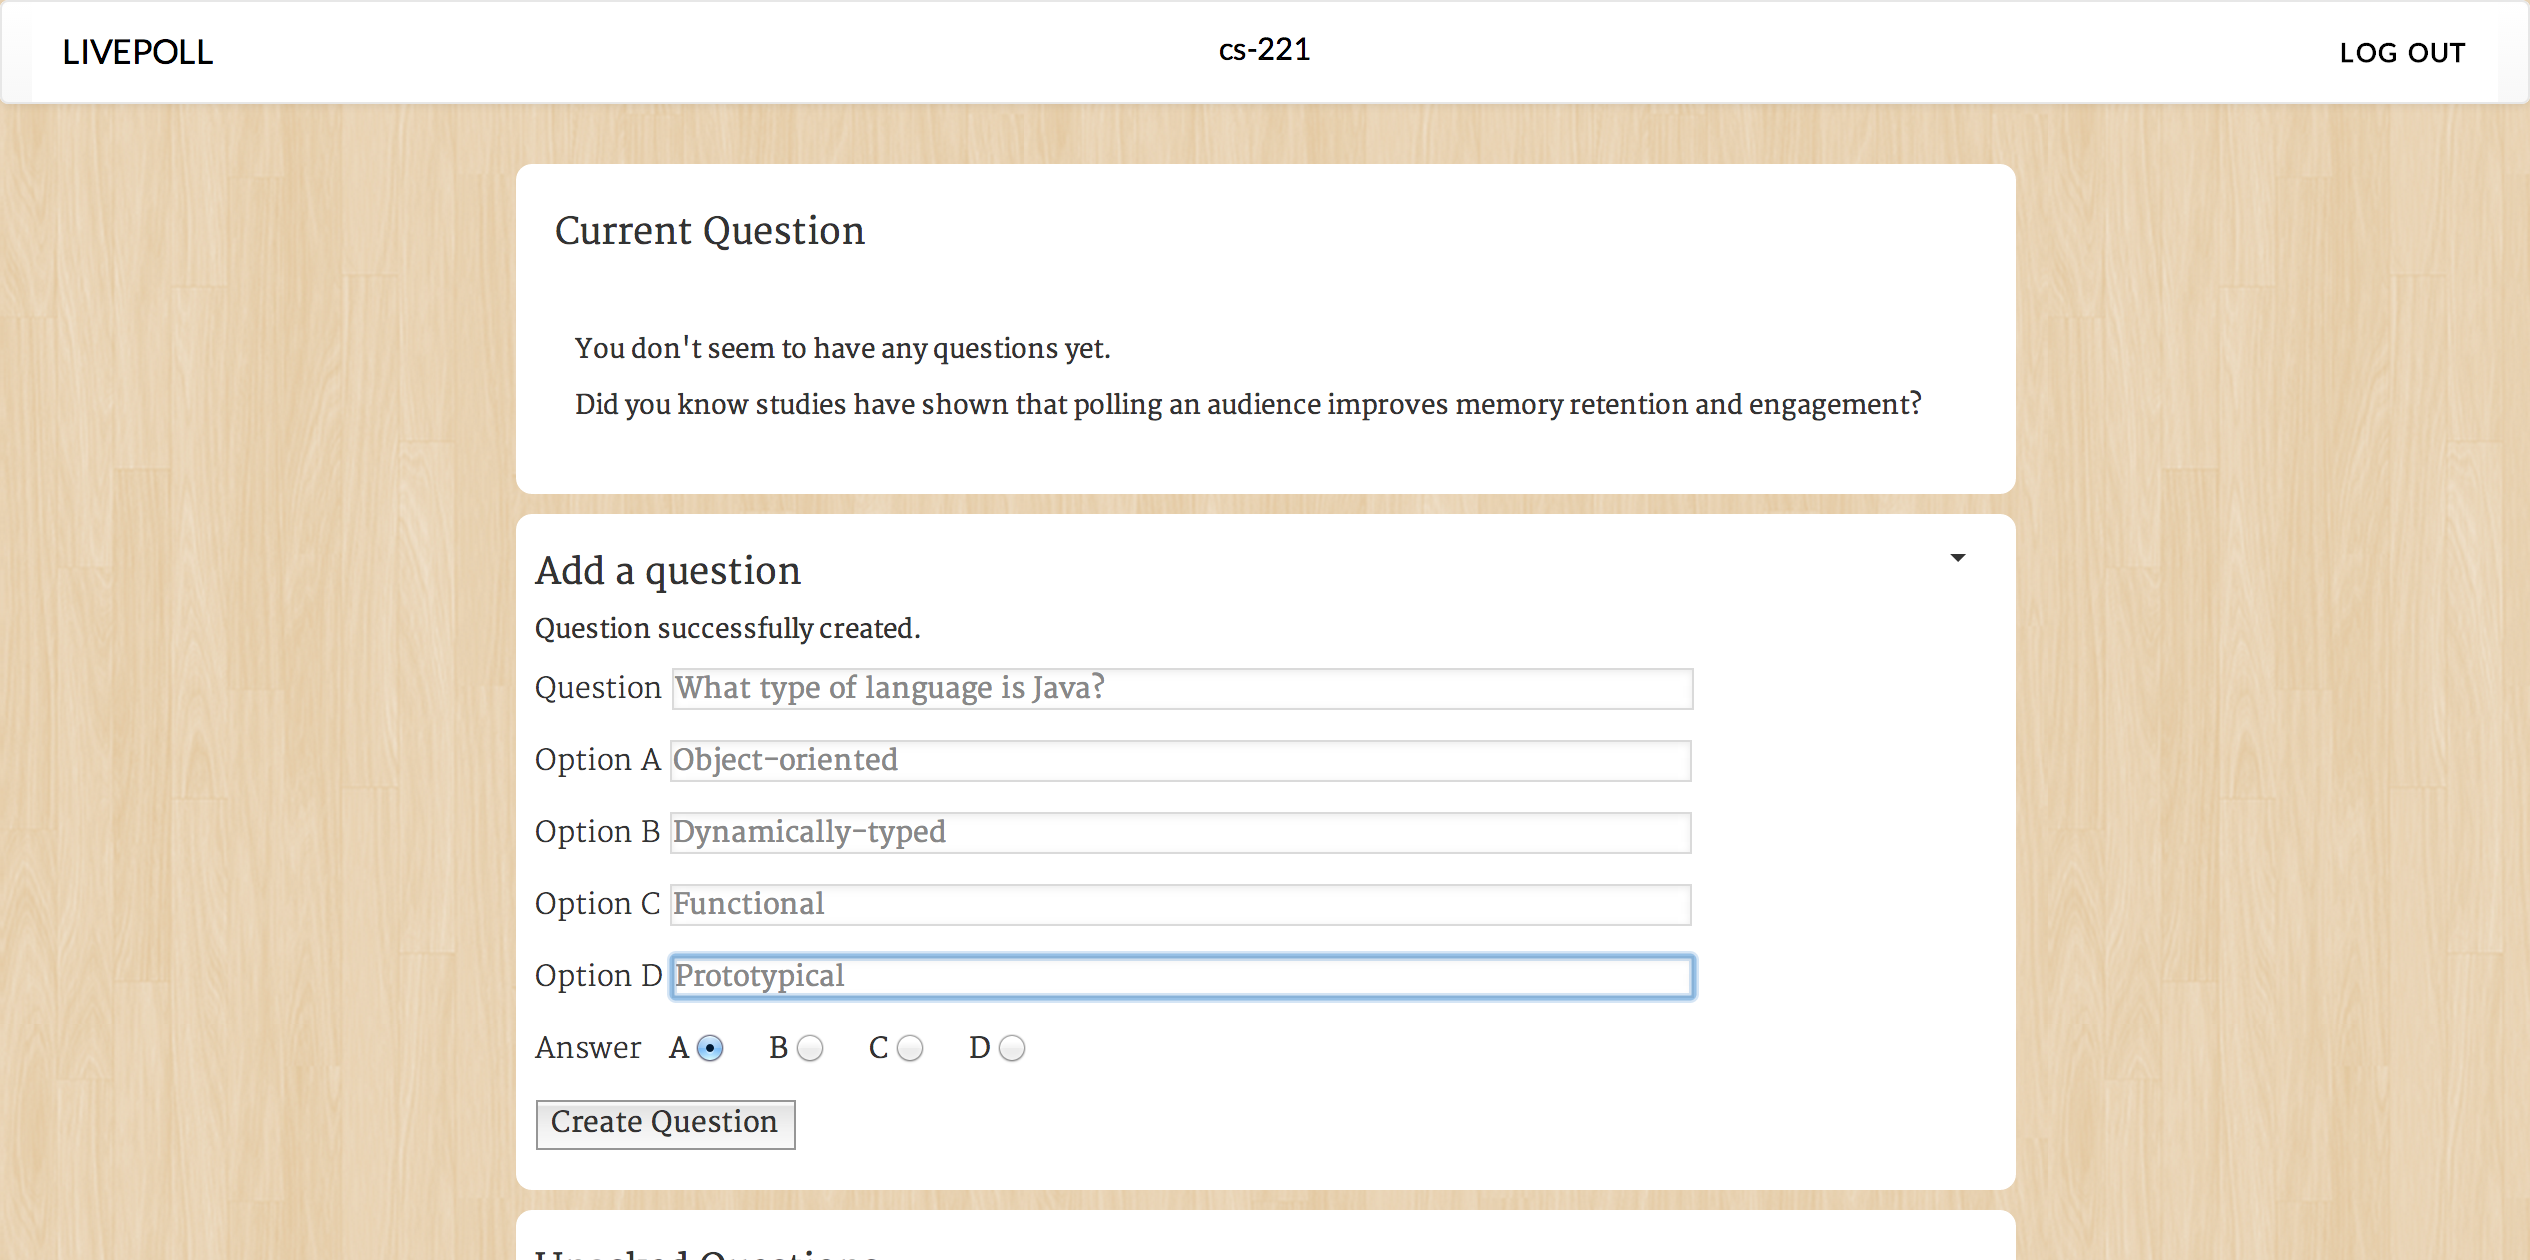
Task: Click the Question successfully created message
Action: [x=727, y=629]
